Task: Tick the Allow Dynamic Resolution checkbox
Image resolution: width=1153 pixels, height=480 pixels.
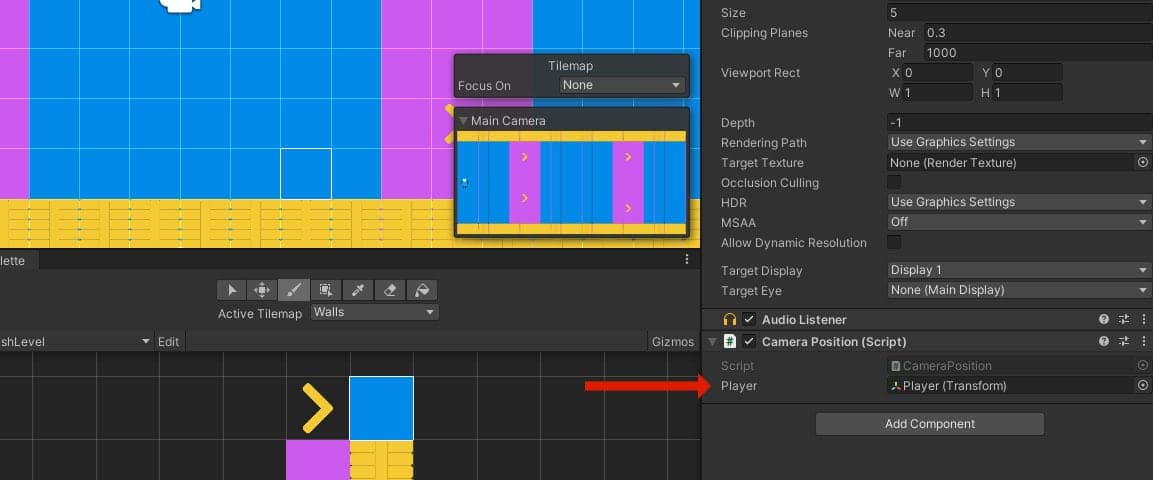Action: click(894, 242)
